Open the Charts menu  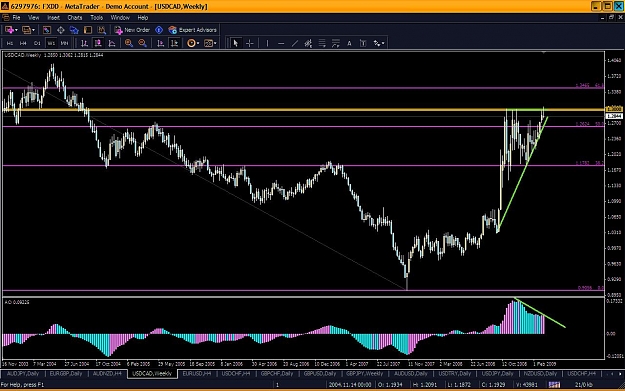pos(75,18)
